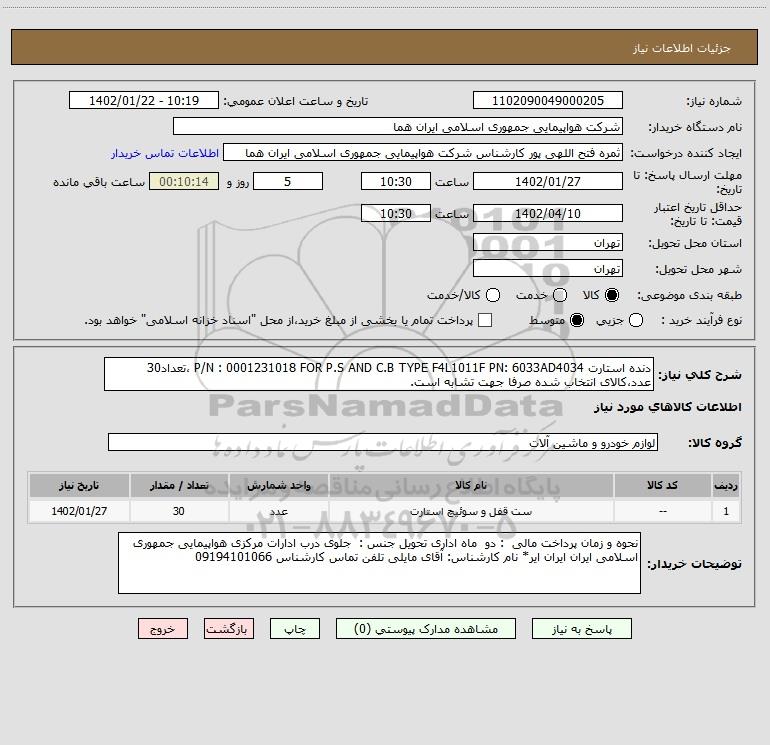Image resolution: width=770 pixels, height=745 pixels.
Task: Click the نوع فرآیند خرید label
Action: coord(701,320)
